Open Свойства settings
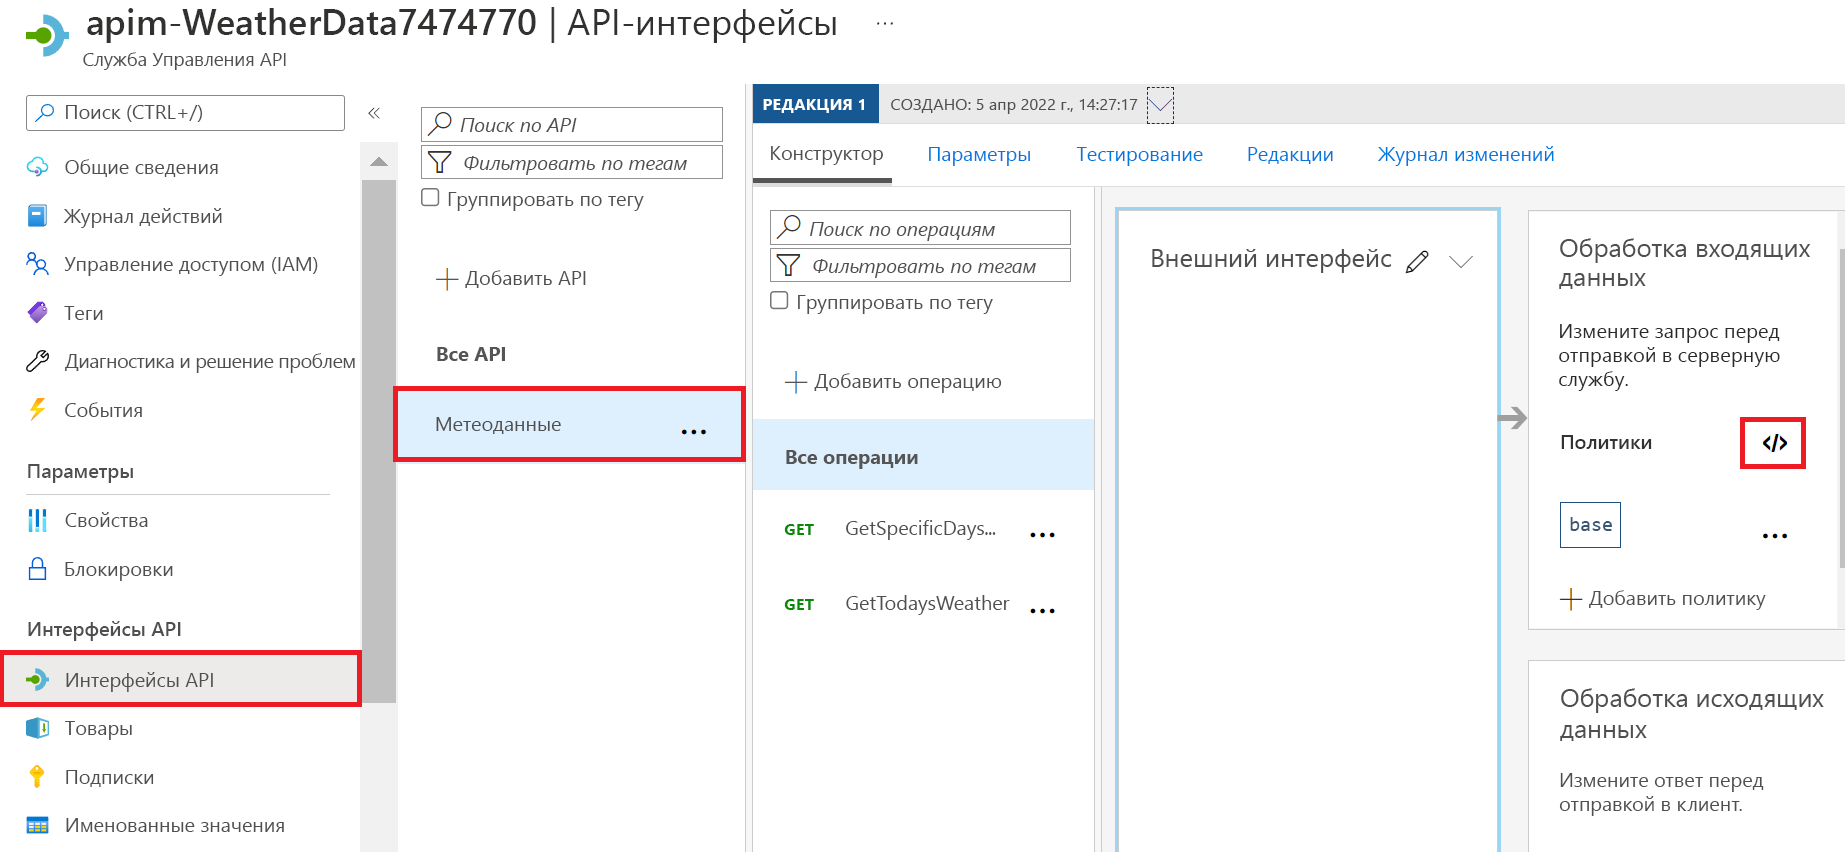Image resolution: width=1845 pixels, height=852 pixels. tap(106, 520)
